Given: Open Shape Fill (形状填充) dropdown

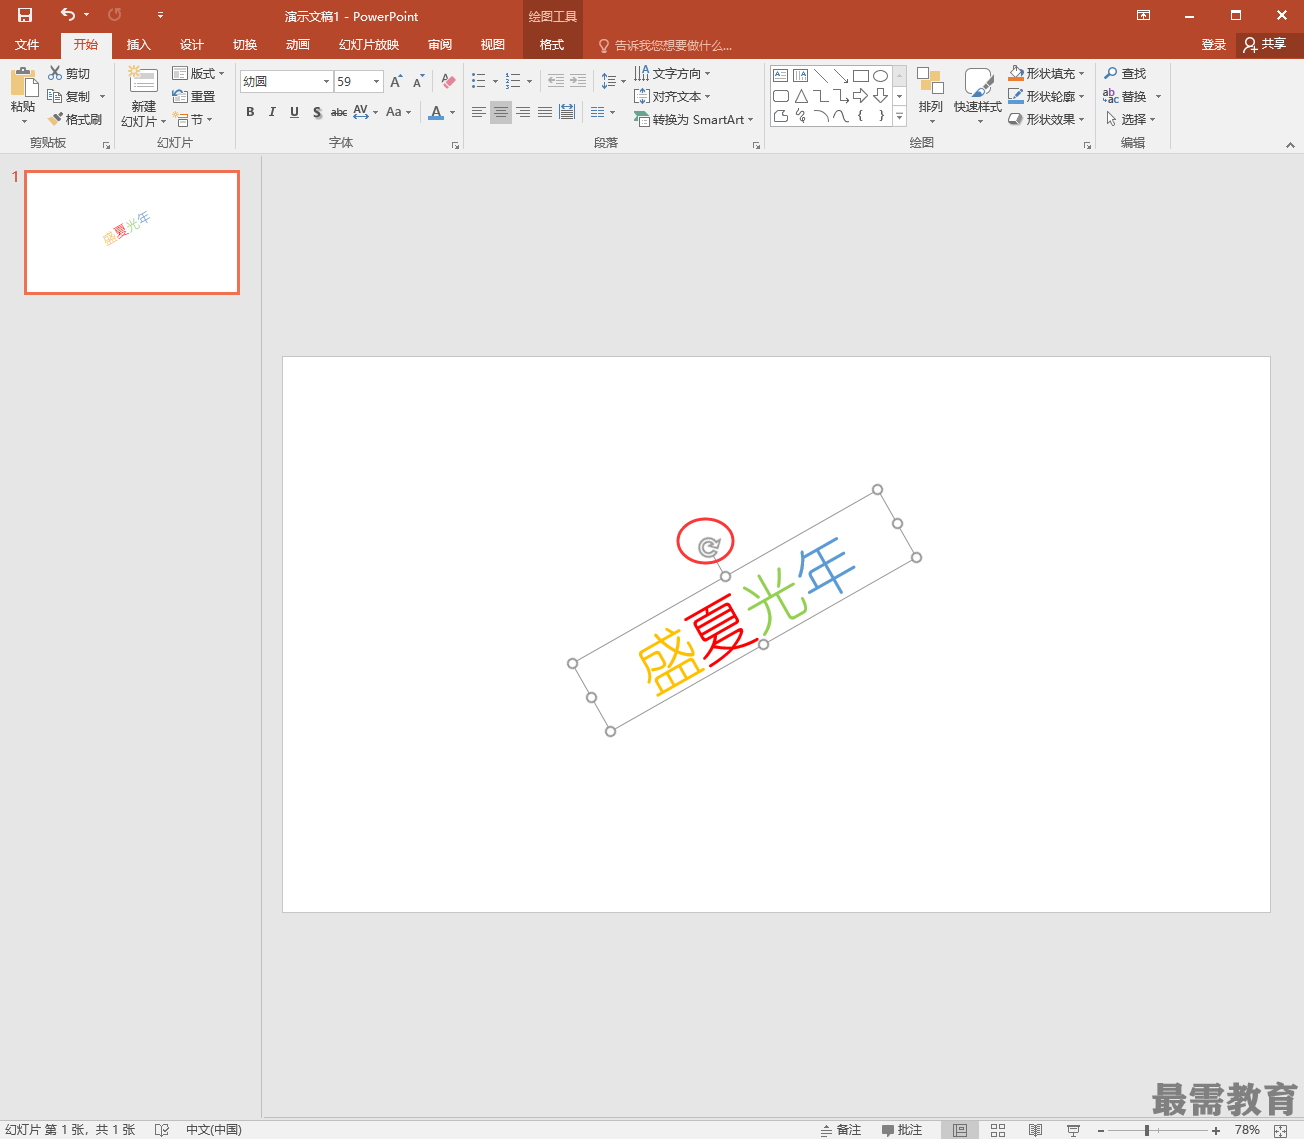Looking at the screenshot, I should (1046, 73).
